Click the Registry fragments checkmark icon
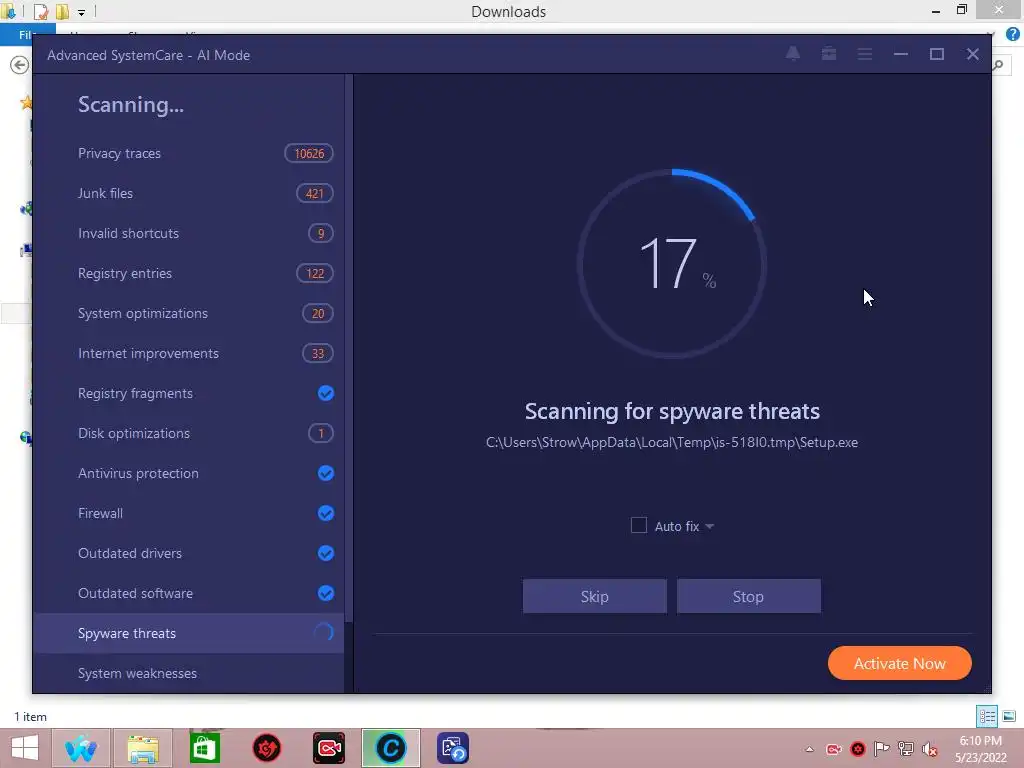Viewport: 1024px width, 768px height. point(325,393)
